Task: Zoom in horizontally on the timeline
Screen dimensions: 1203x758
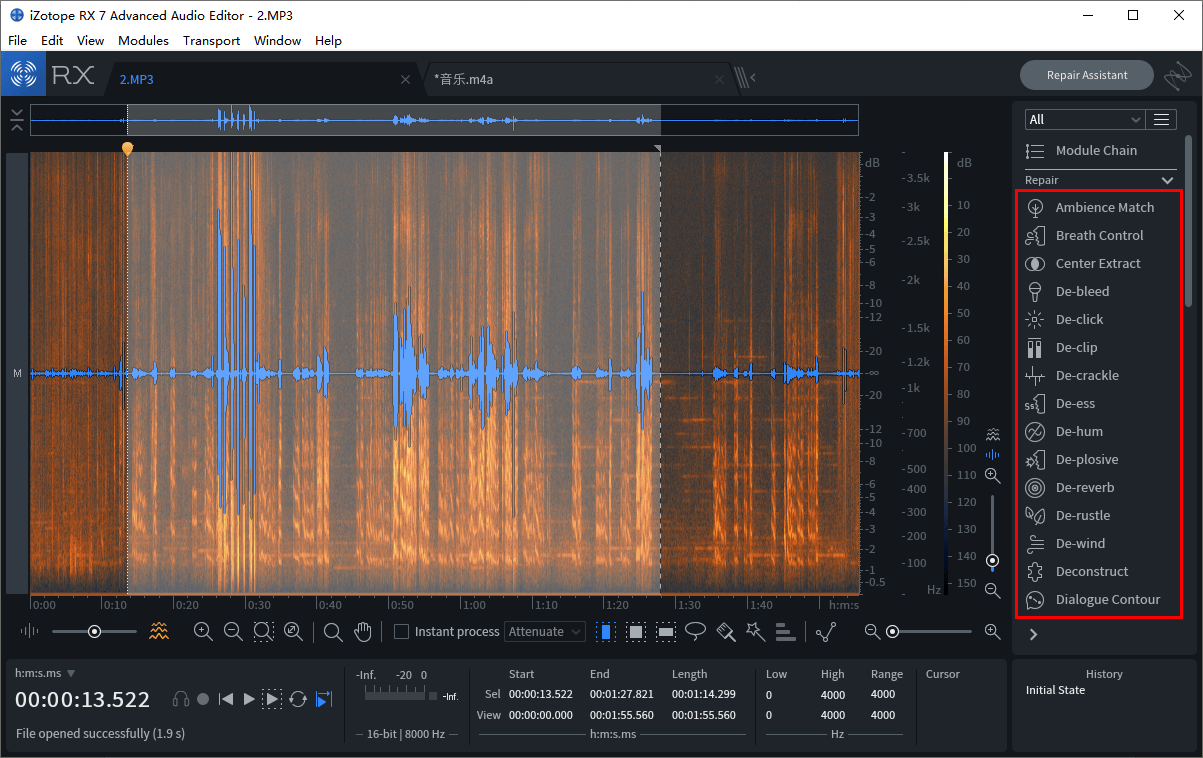Action: coord(203,631)
